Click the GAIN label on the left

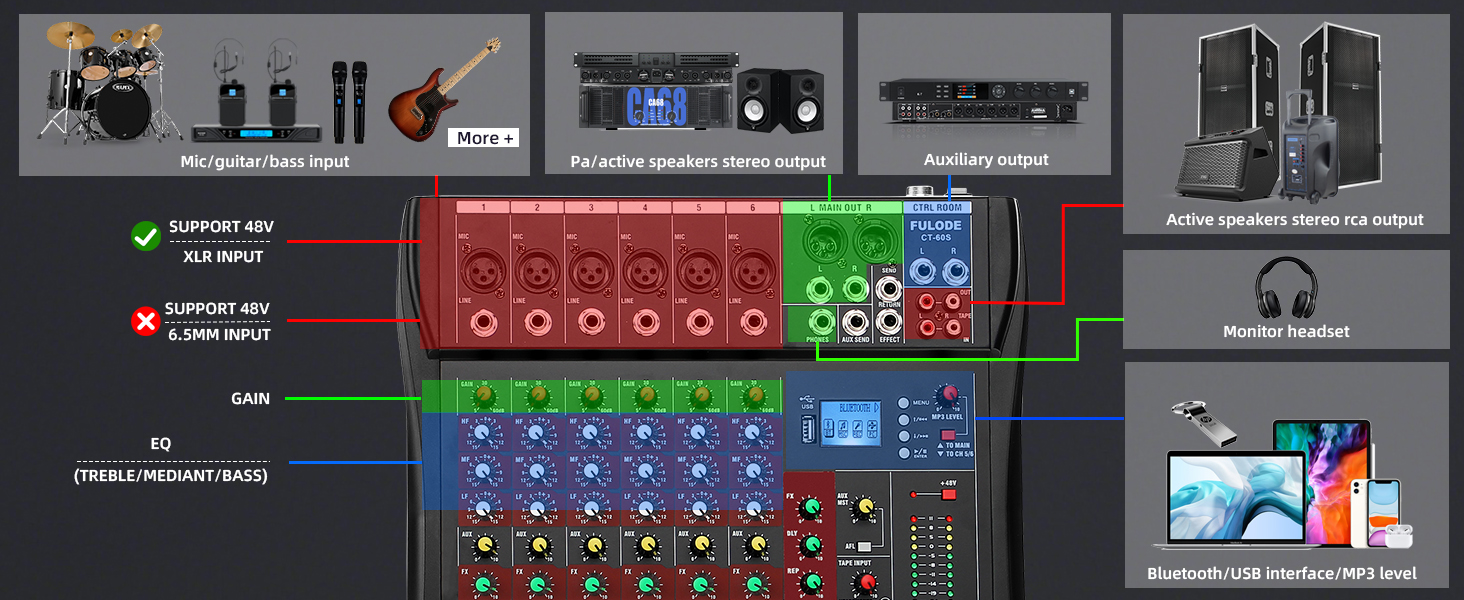(x=250, y=398)
